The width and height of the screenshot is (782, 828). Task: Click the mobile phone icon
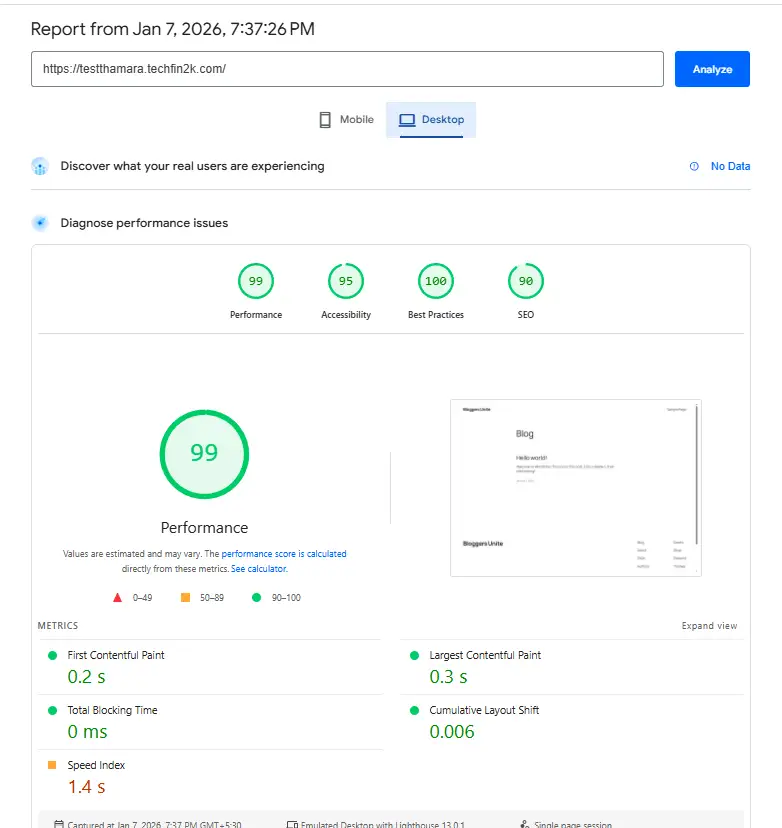(325, 120)
